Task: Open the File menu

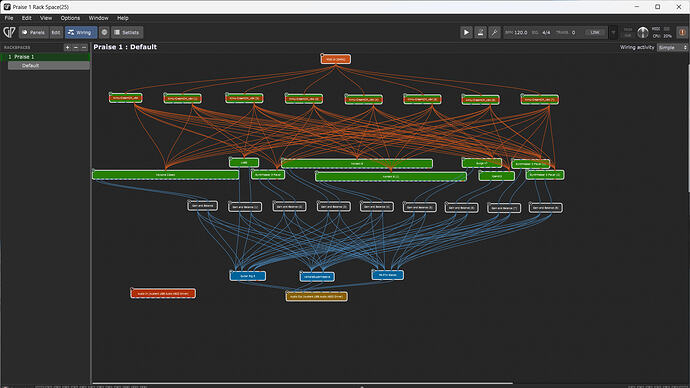Action: tap(9, 18)
